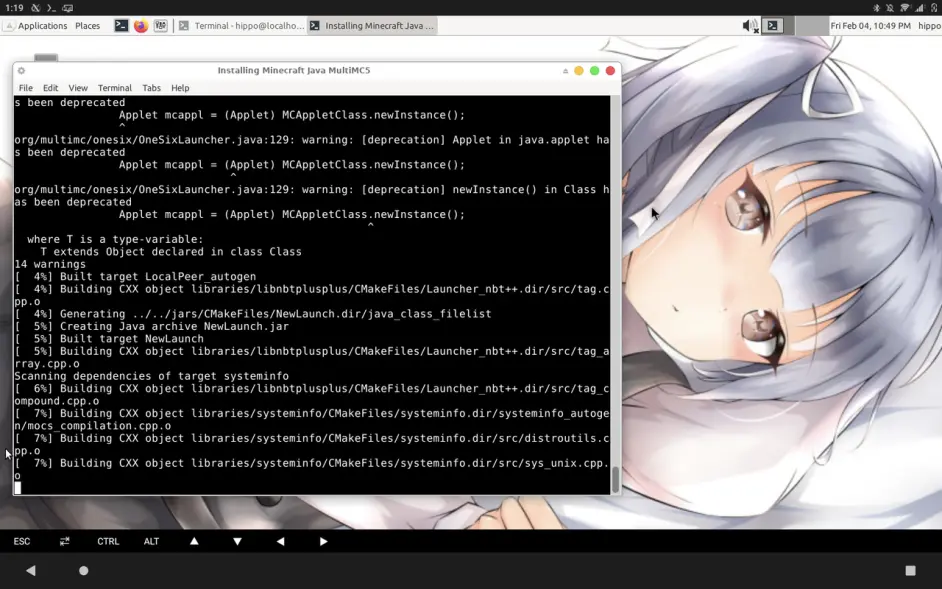Tap the Android home circle button

click(x=84, y=570)
